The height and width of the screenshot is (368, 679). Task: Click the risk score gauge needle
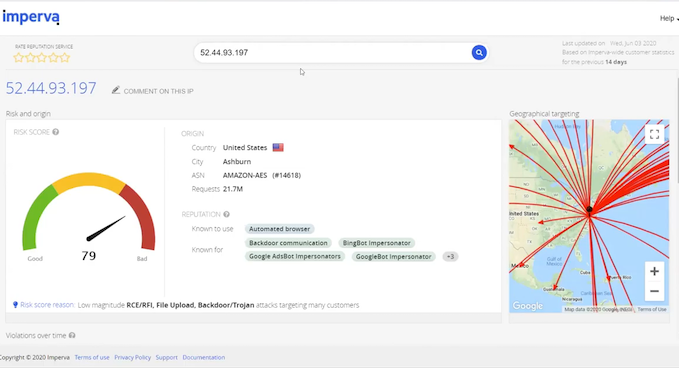coord(107,228)
